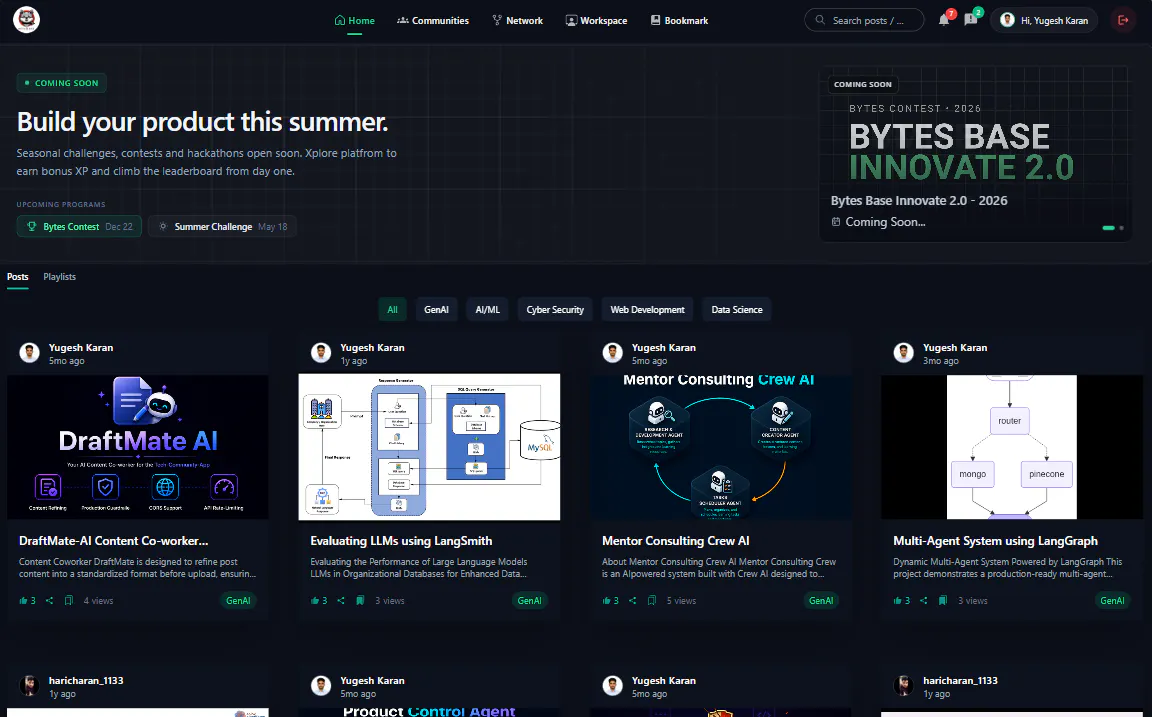
Task: Filter posts by GenAI category
Action: (436, 310)
